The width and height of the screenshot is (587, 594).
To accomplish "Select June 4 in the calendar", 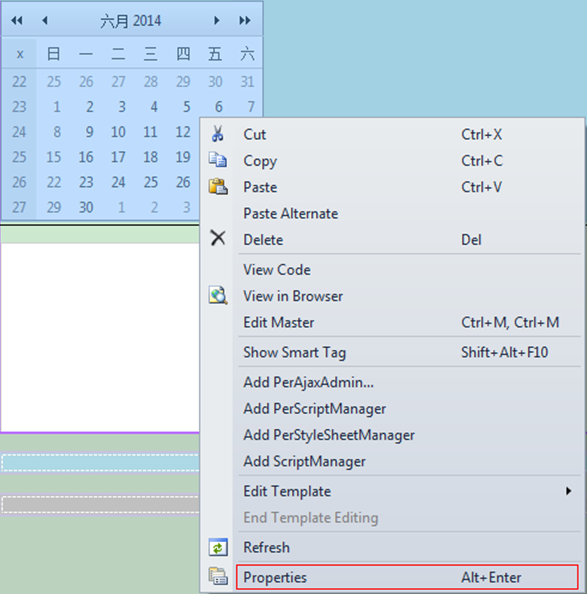I will tap(153, 107).
